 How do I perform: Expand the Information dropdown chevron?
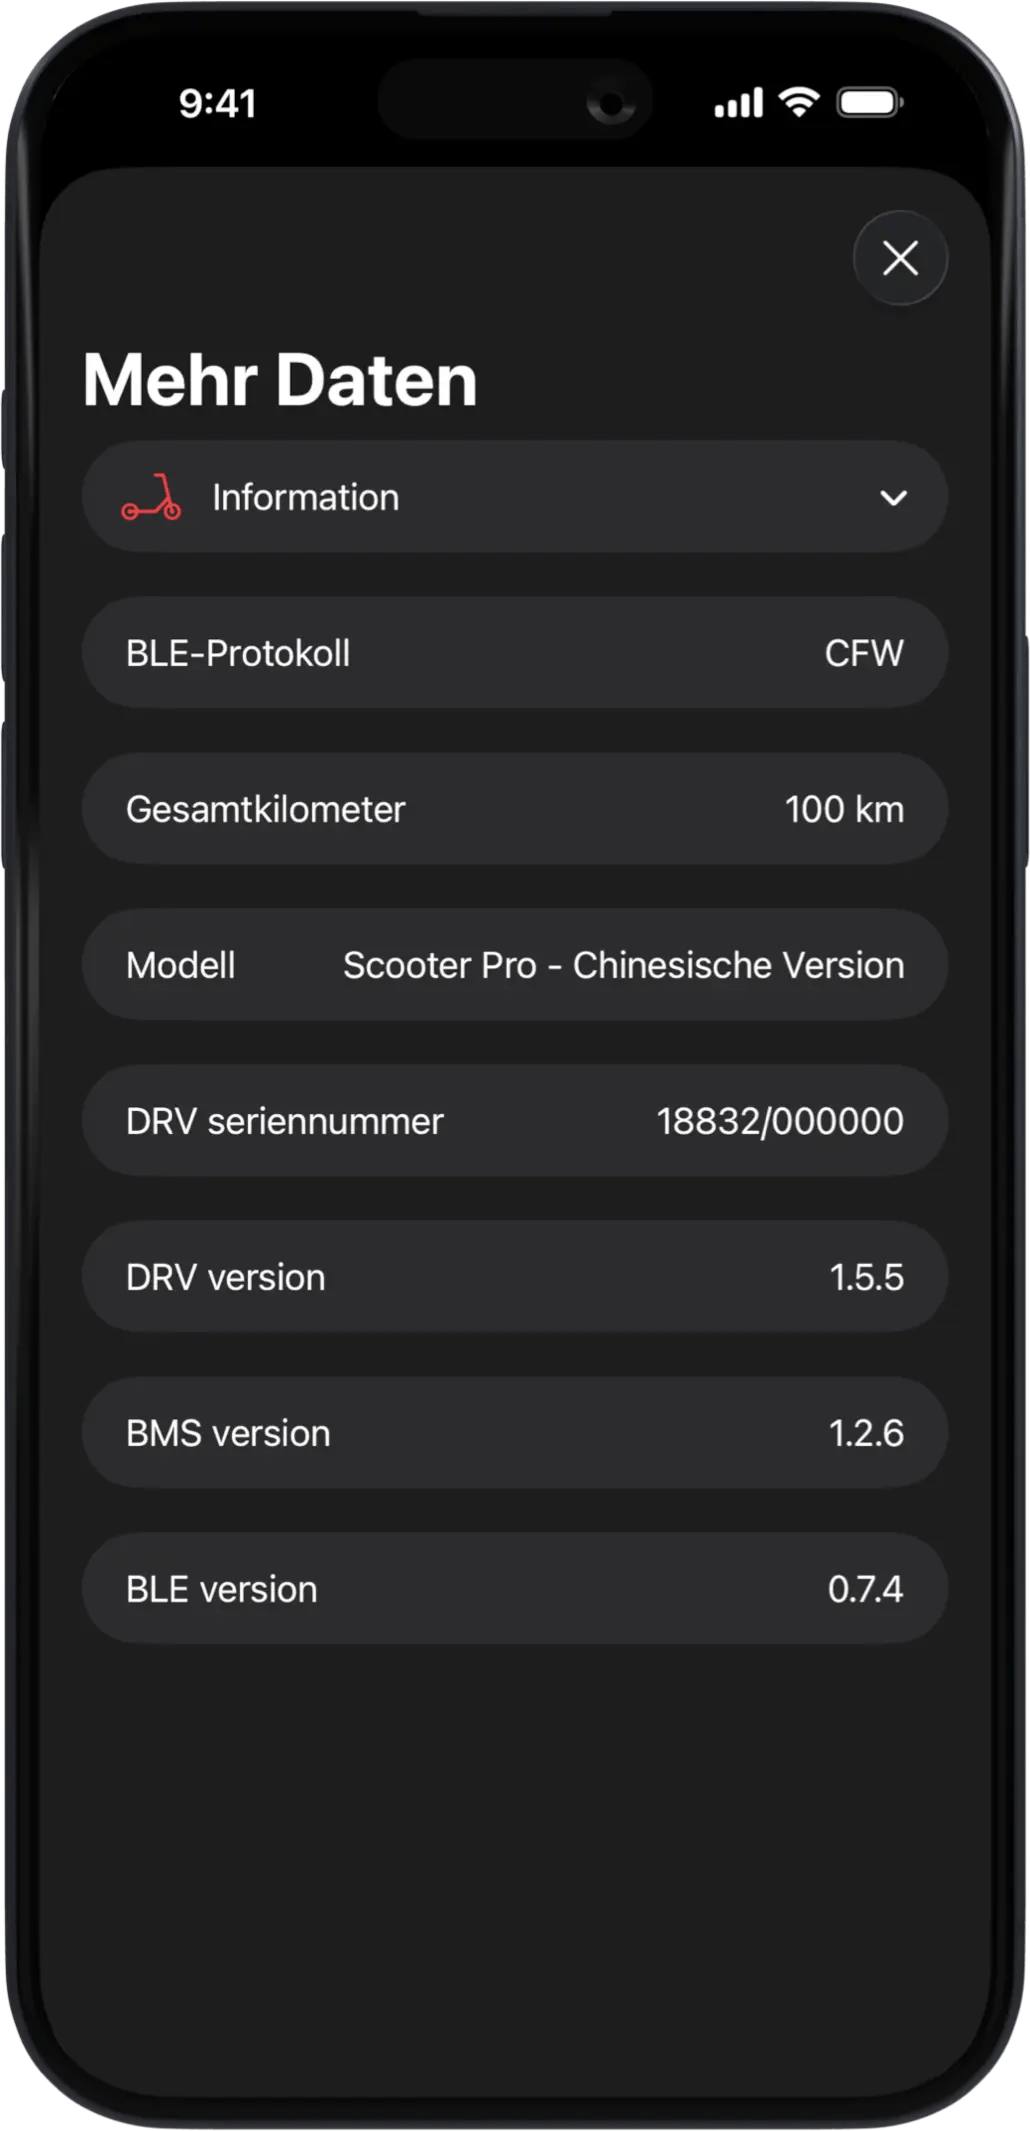pyautogui.click(x=893, y=498)
